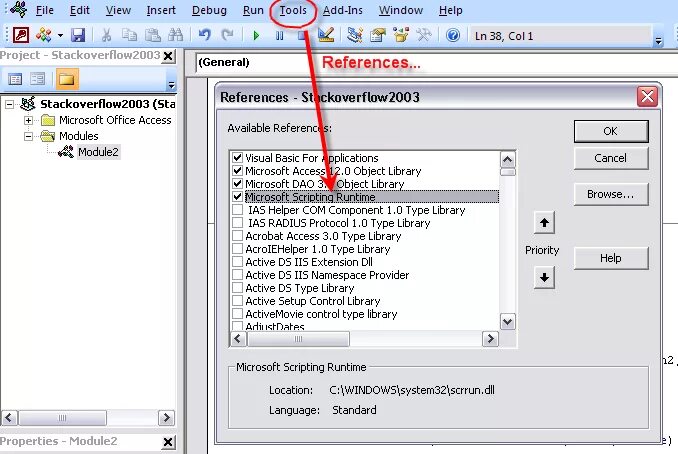678x454 pixels.
Task: Open the Debug menu
Action: coord(209,10)
